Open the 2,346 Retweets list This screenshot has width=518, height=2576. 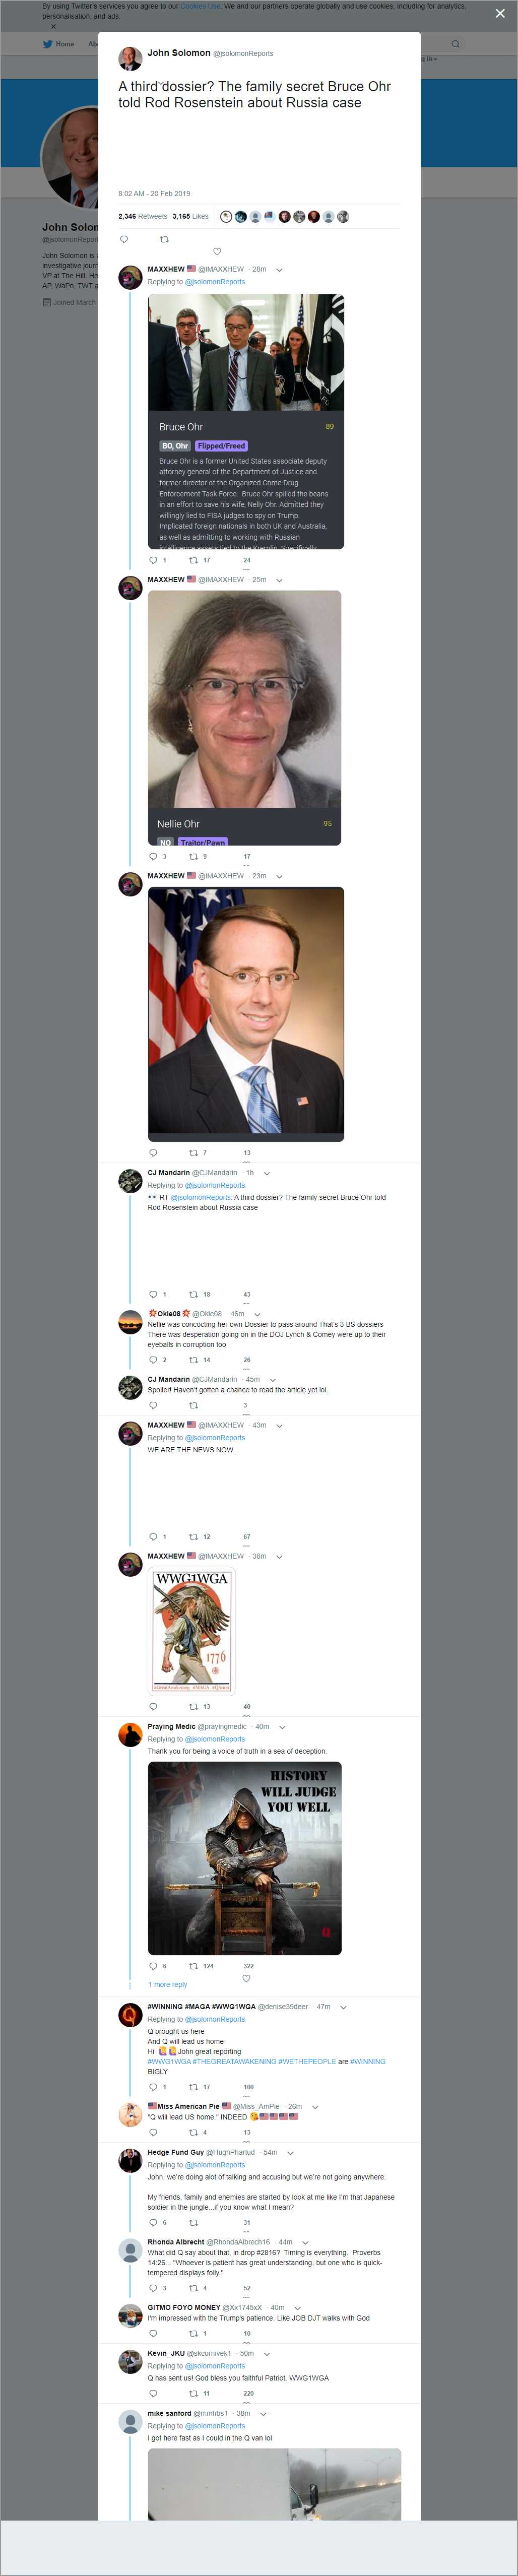143,216
